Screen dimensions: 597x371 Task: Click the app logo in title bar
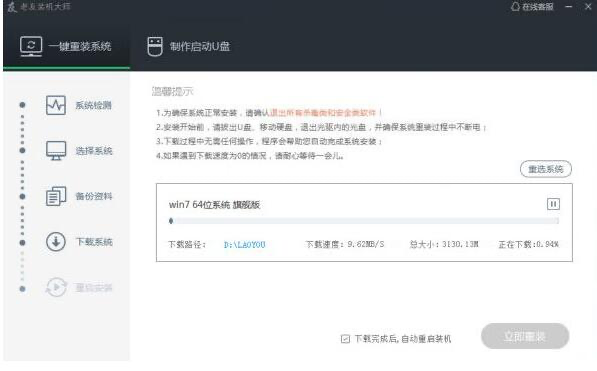click(12, 7)
